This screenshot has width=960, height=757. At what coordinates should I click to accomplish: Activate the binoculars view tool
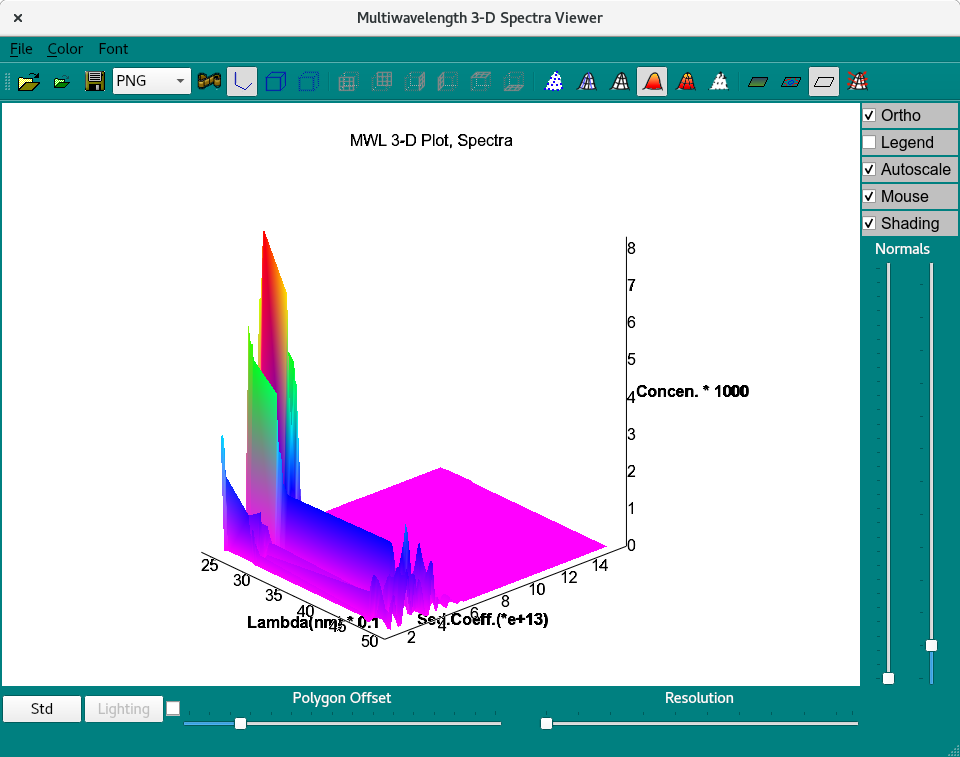tap(209, 81)
